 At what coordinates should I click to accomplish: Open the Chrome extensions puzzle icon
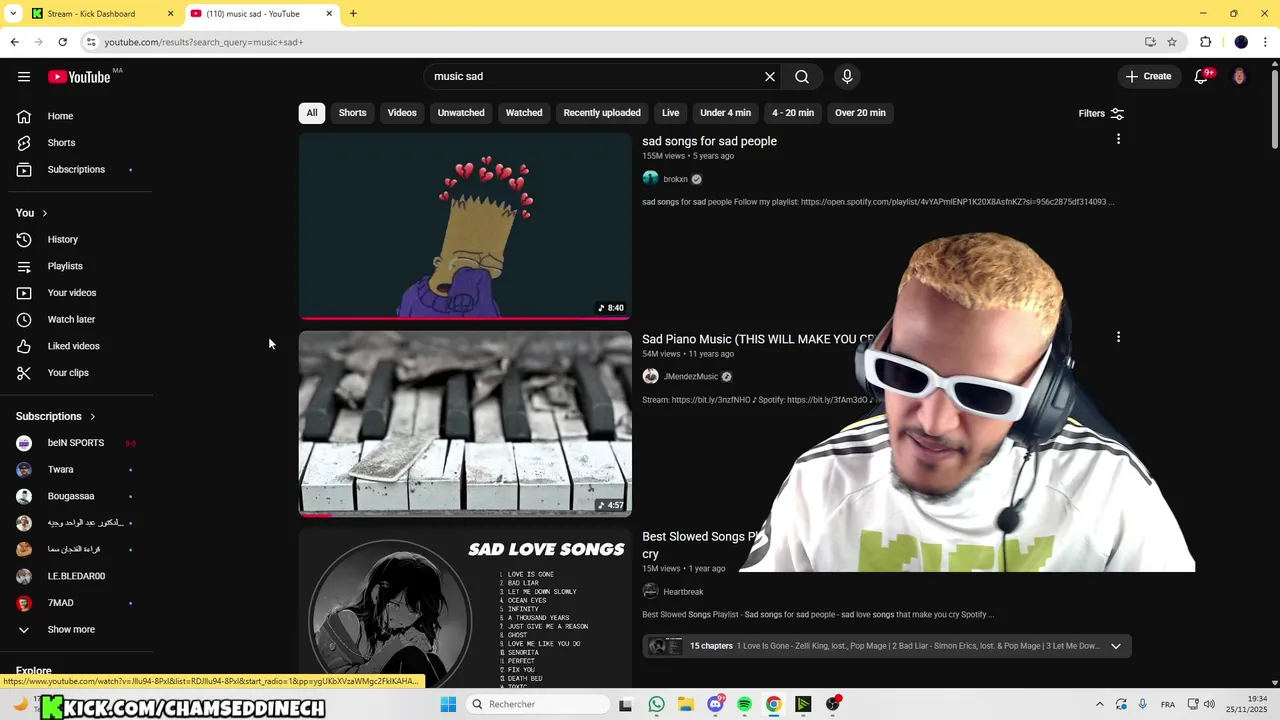(1205, 42)
